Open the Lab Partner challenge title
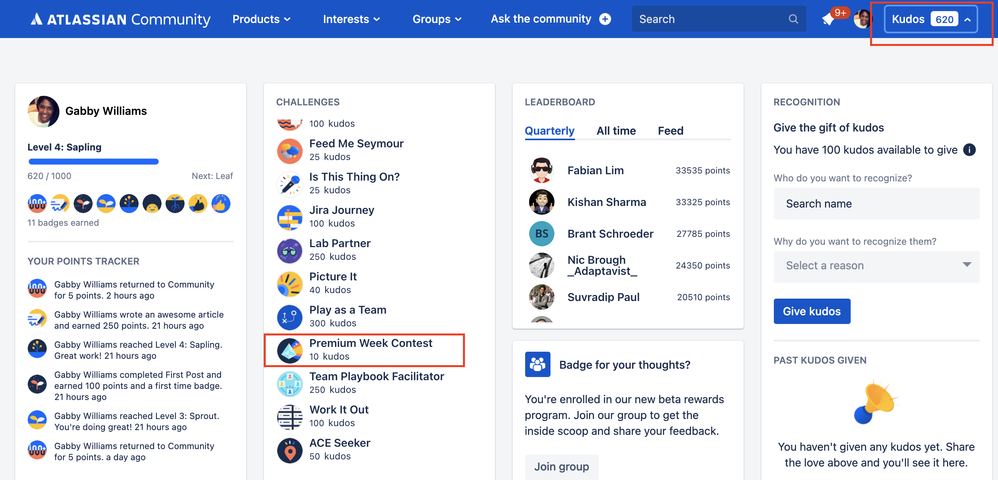The width and height of the screenshot is (998, 480). tap(340, 243)
